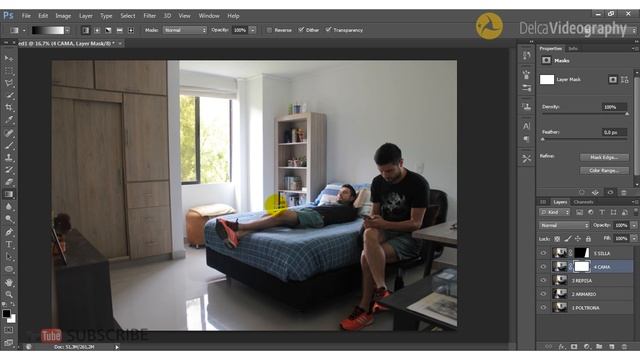Viewport: 640px width, 360px height.
Task: Open the Image menu
Action: [63, 16]
